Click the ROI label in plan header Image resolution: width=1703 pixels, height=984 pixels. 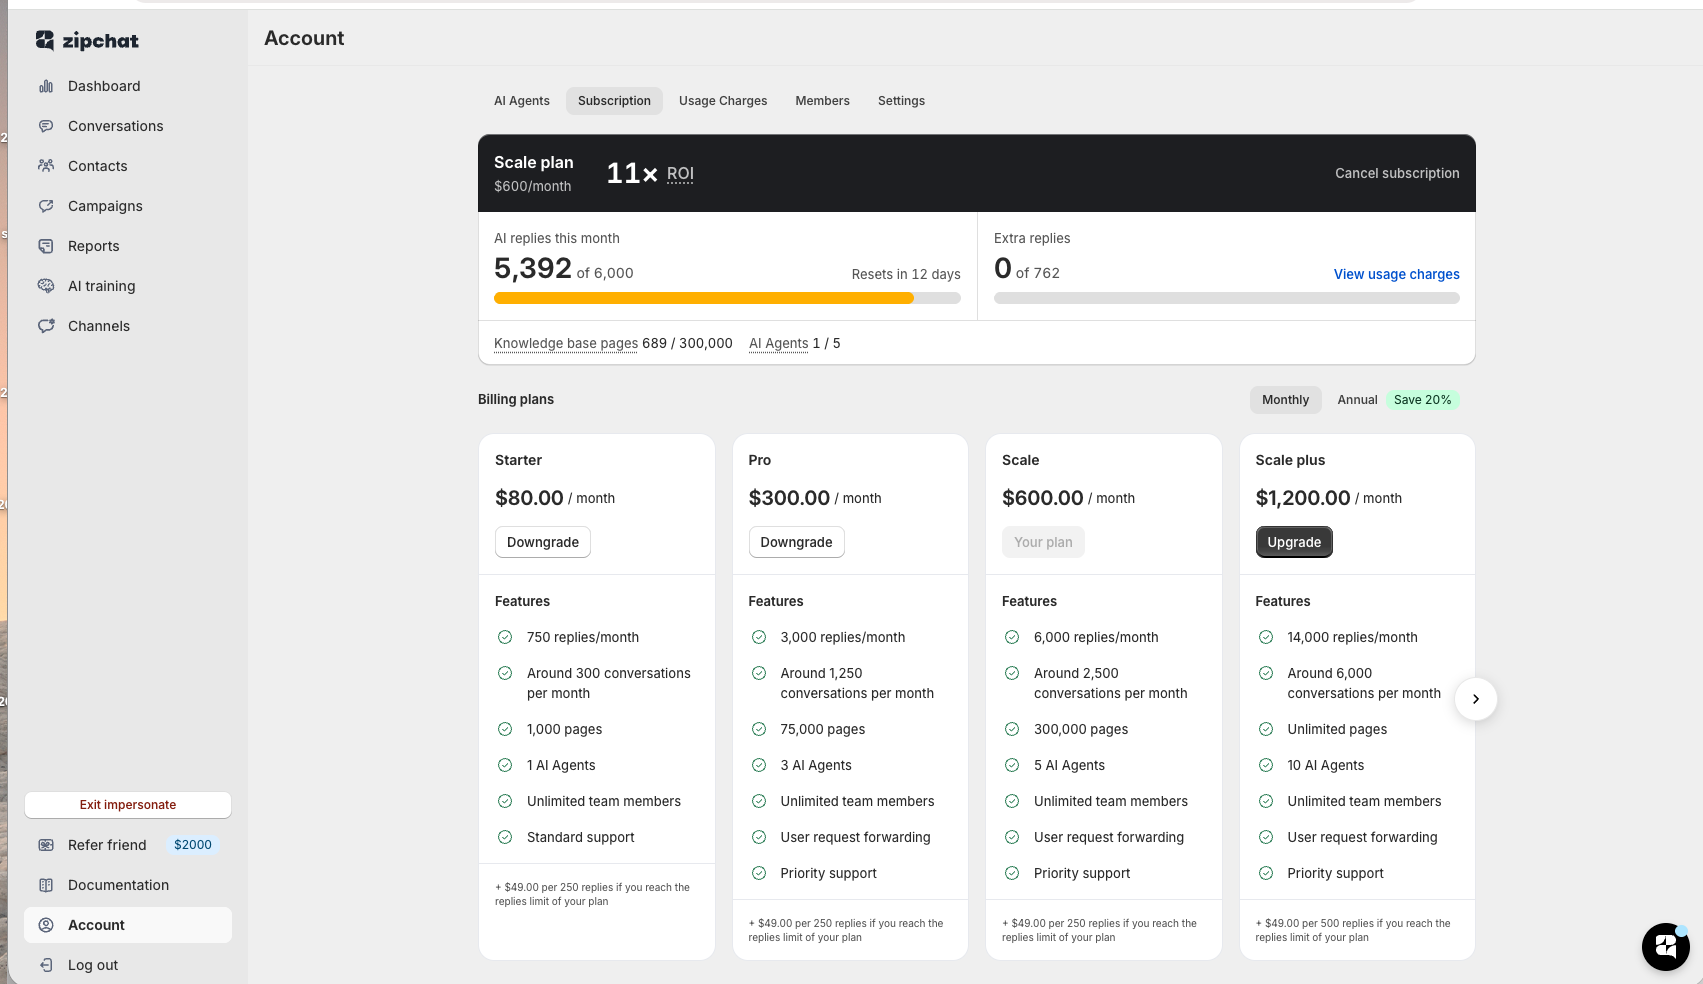coord(680,174)
